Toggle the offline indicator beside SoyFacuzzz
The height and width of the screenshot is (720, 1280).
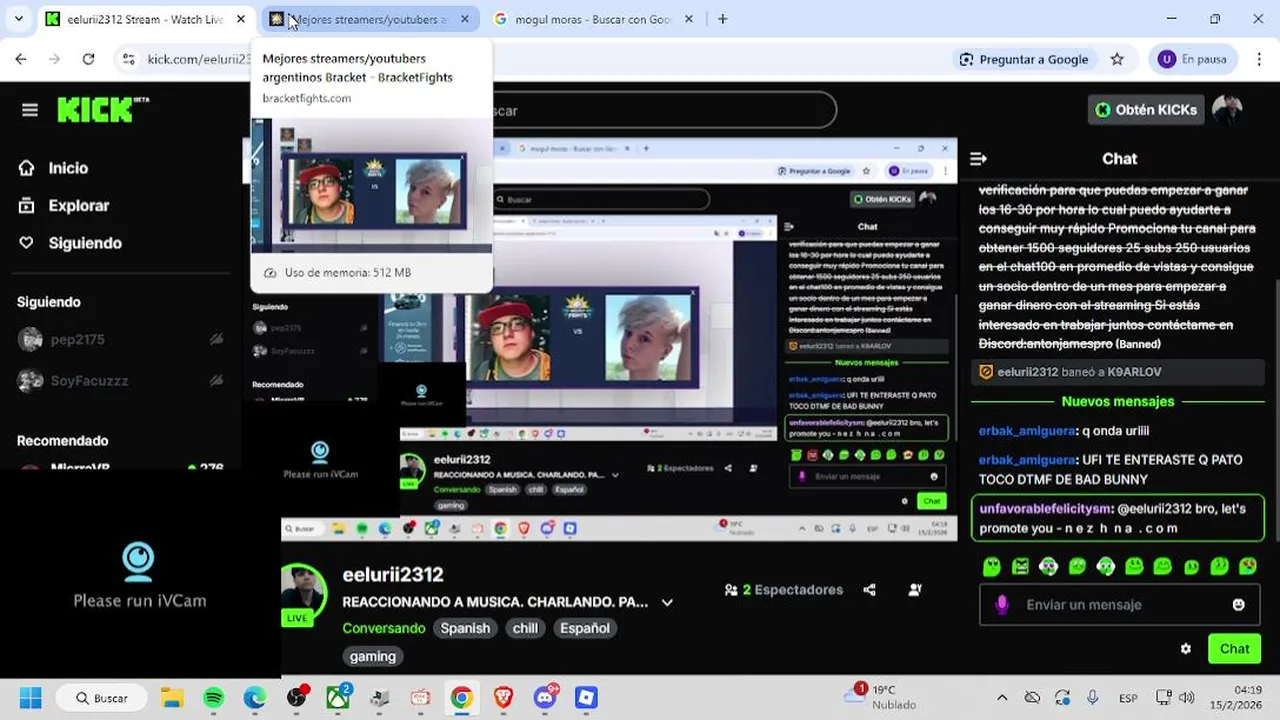tap(216, 381)
